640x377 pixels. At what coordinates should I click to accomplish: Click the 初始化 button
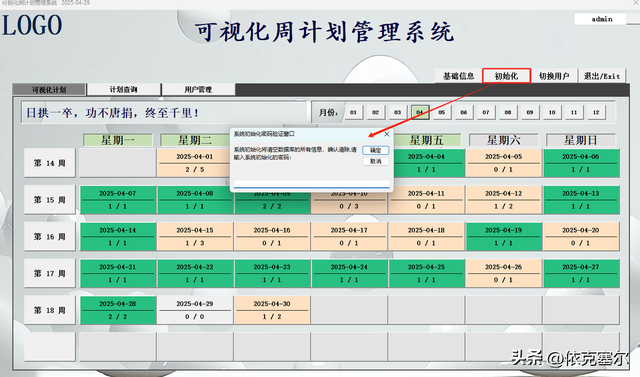point(506,76)
